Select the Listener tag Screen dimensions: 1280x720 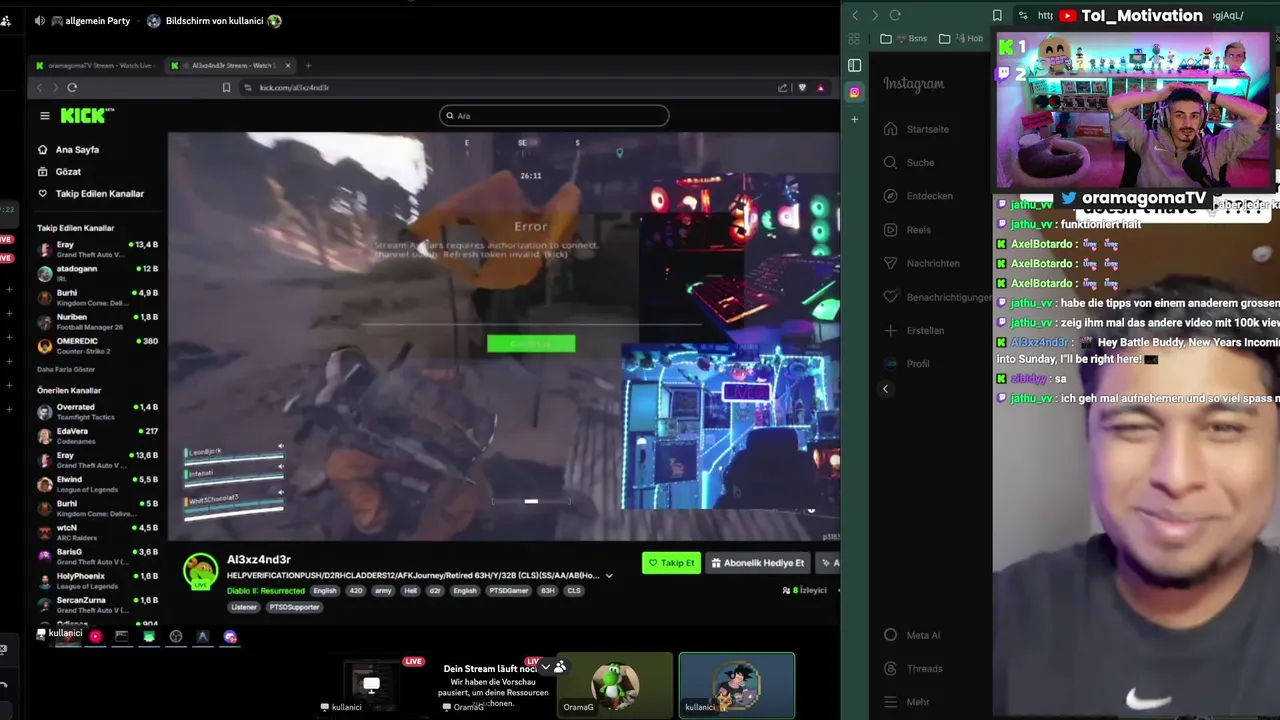click(244, 607)
